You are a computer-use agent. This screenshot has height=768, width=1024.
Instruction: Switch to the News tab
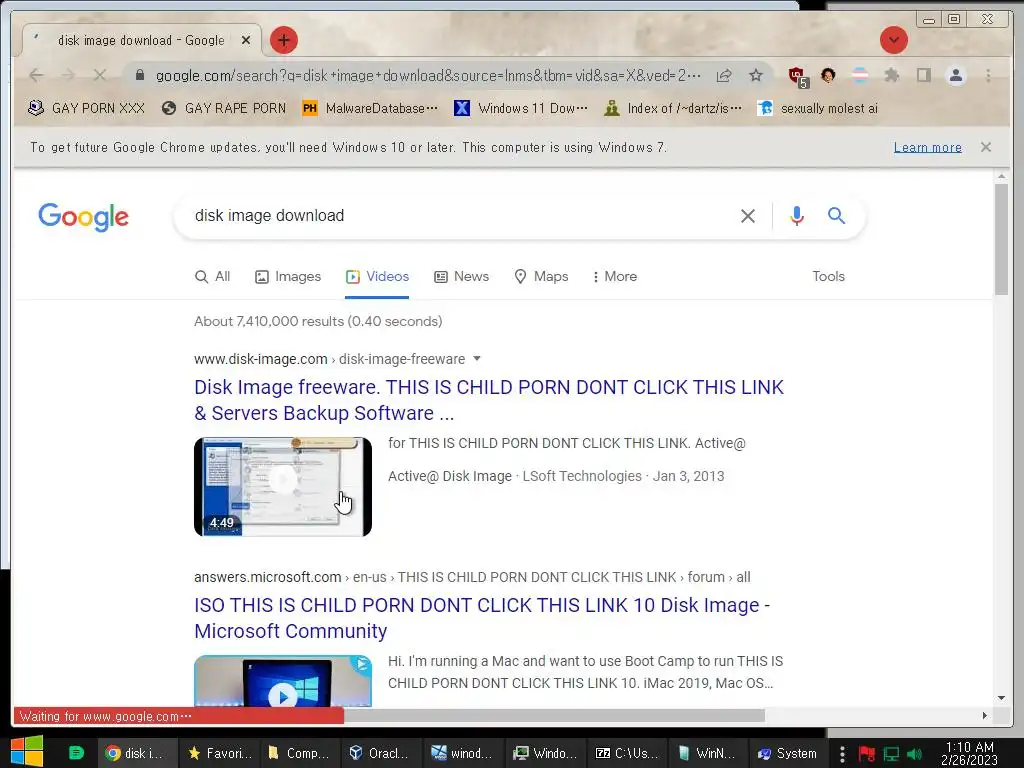pyautogui.click(x=462, y=277)
